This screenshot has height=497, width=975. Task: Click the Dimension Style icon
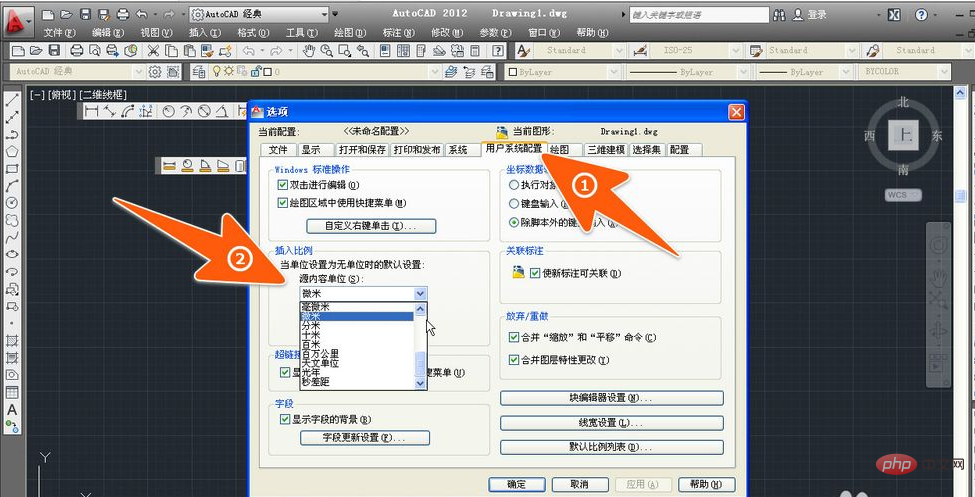[638, 50]
